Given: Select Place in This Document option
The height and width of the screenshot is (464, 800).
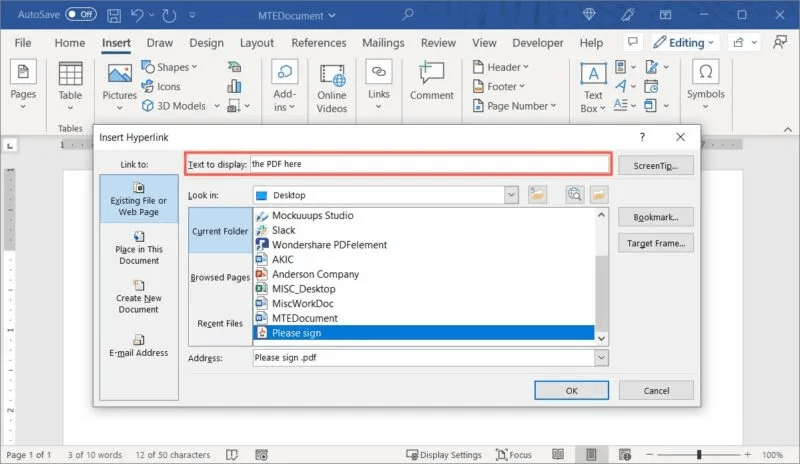Looking at the screenshot, I should click(x=139, y=248).
